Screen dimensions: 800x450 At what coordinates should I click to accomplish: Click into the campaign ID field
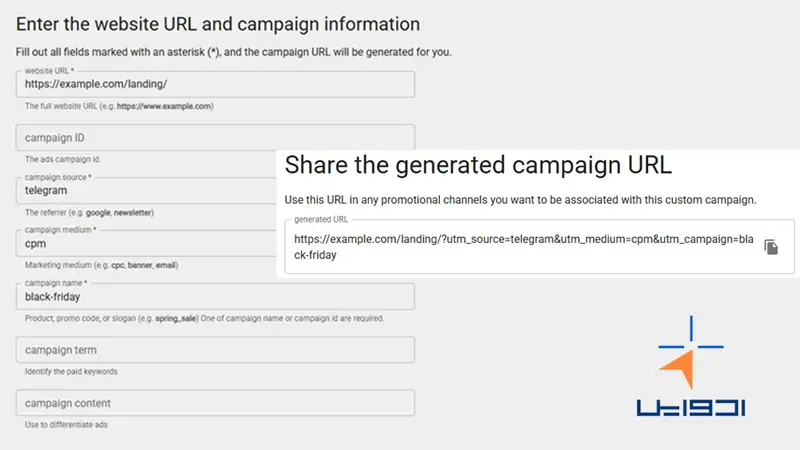click(x=215, y=137)
